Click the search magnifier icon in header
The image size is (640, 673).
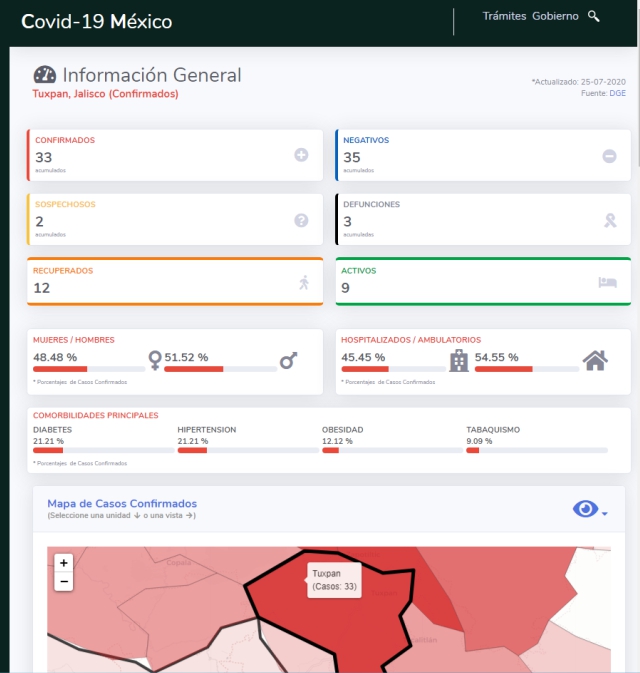594,16
